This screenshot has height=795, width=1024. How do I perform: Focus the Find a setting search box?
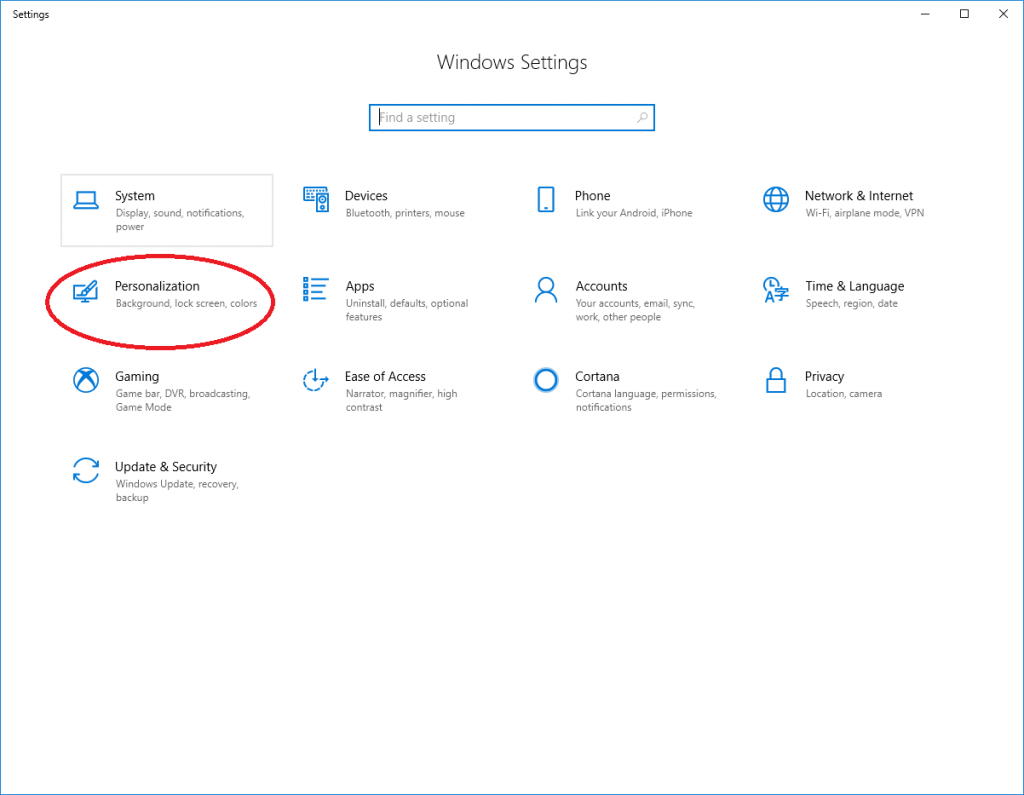(511, 118)
